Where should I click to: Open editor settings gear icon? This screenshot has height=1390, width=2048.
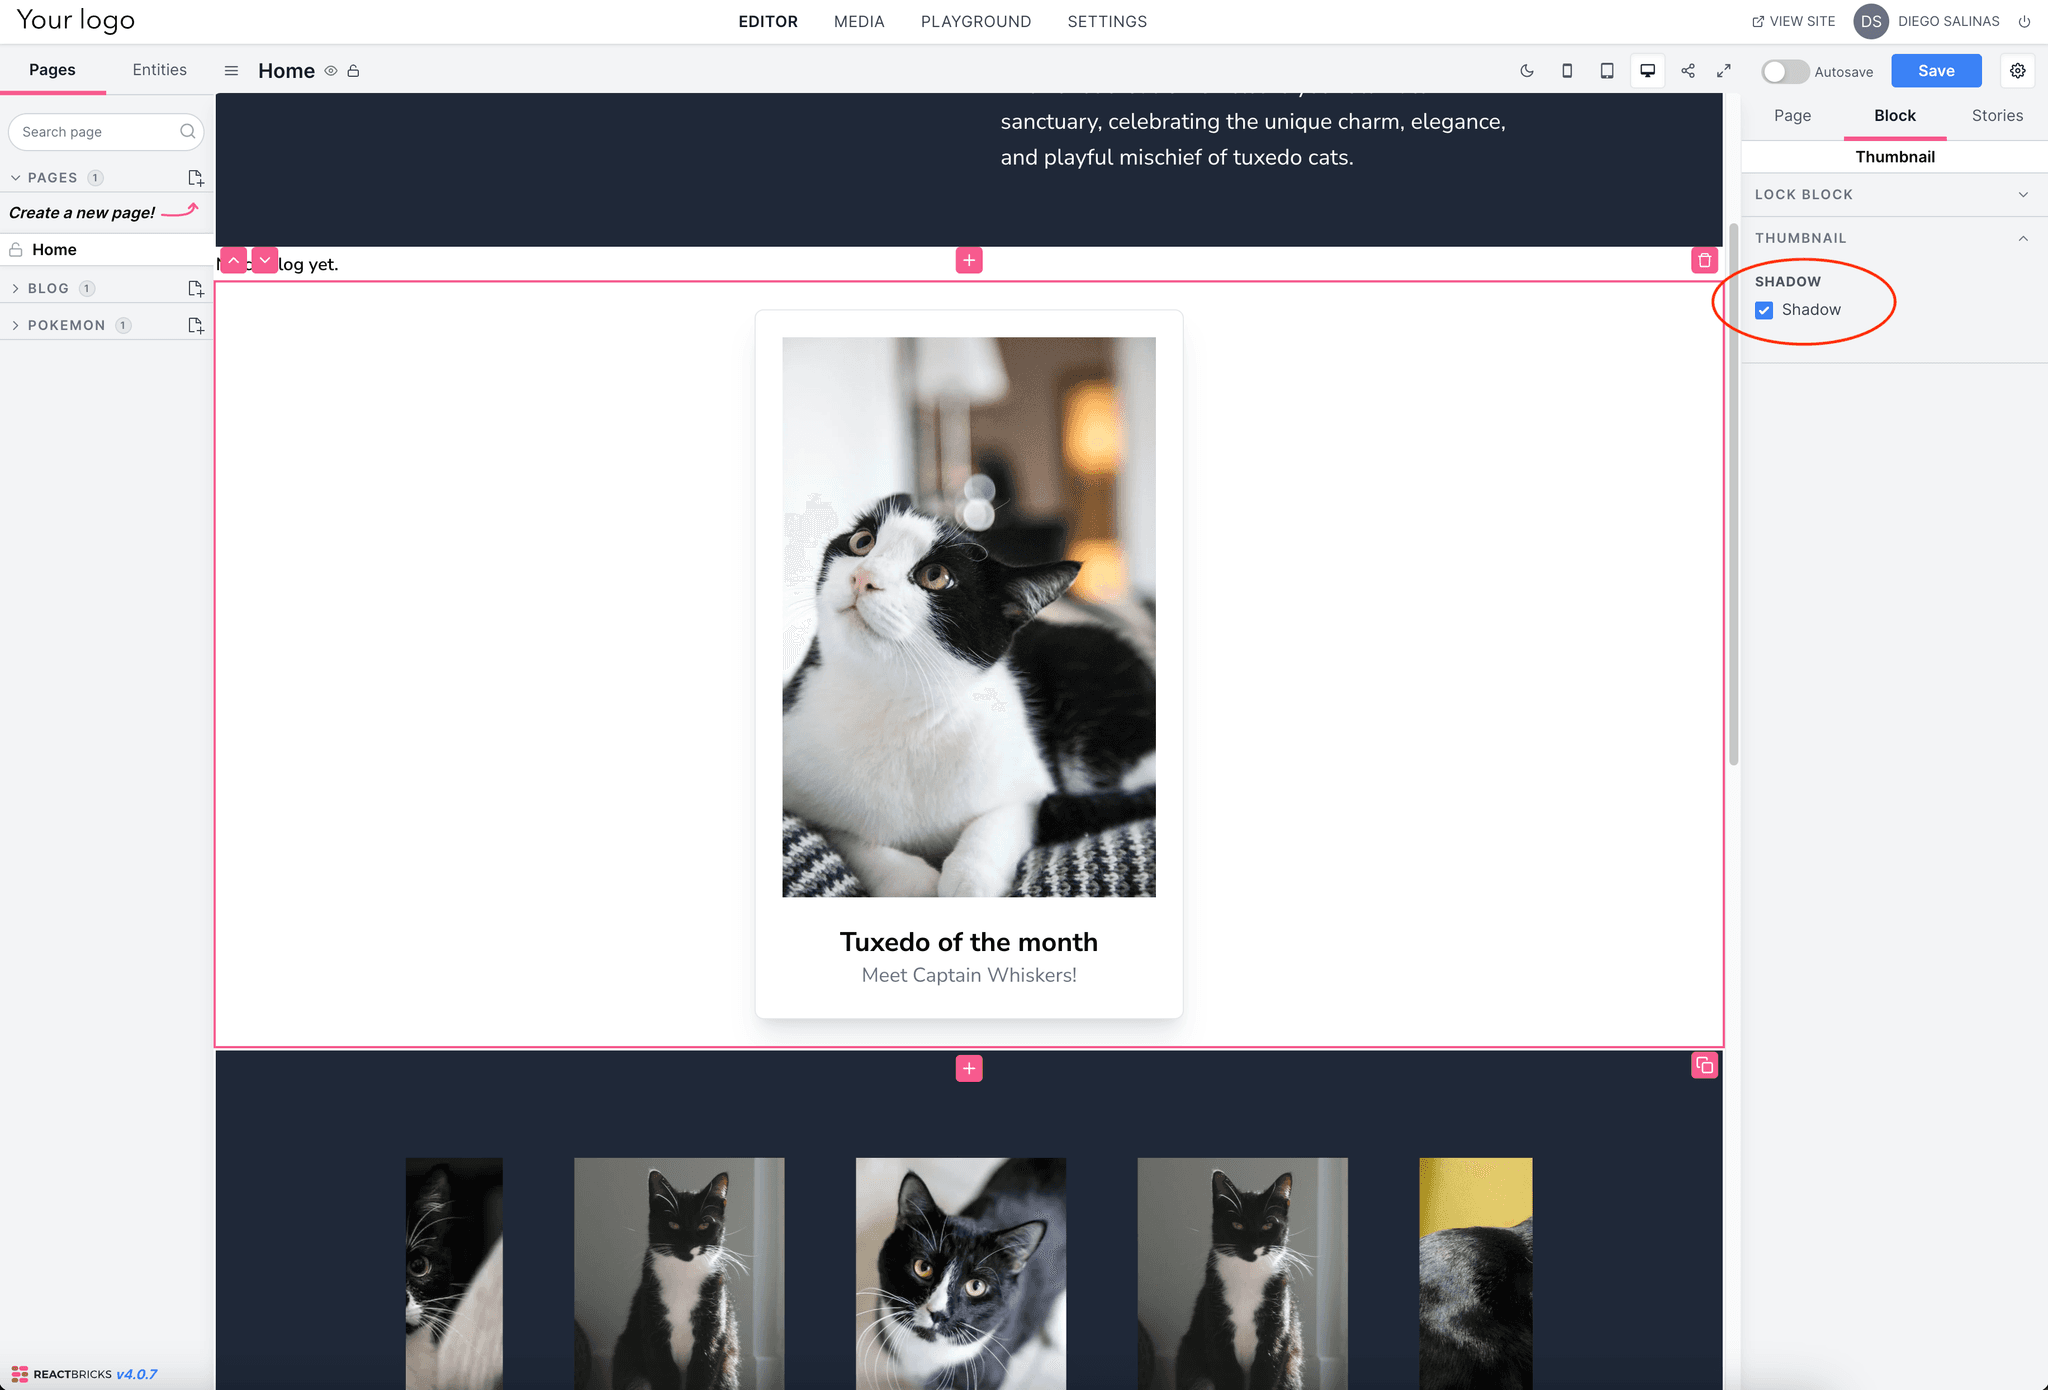point(2018,71)
